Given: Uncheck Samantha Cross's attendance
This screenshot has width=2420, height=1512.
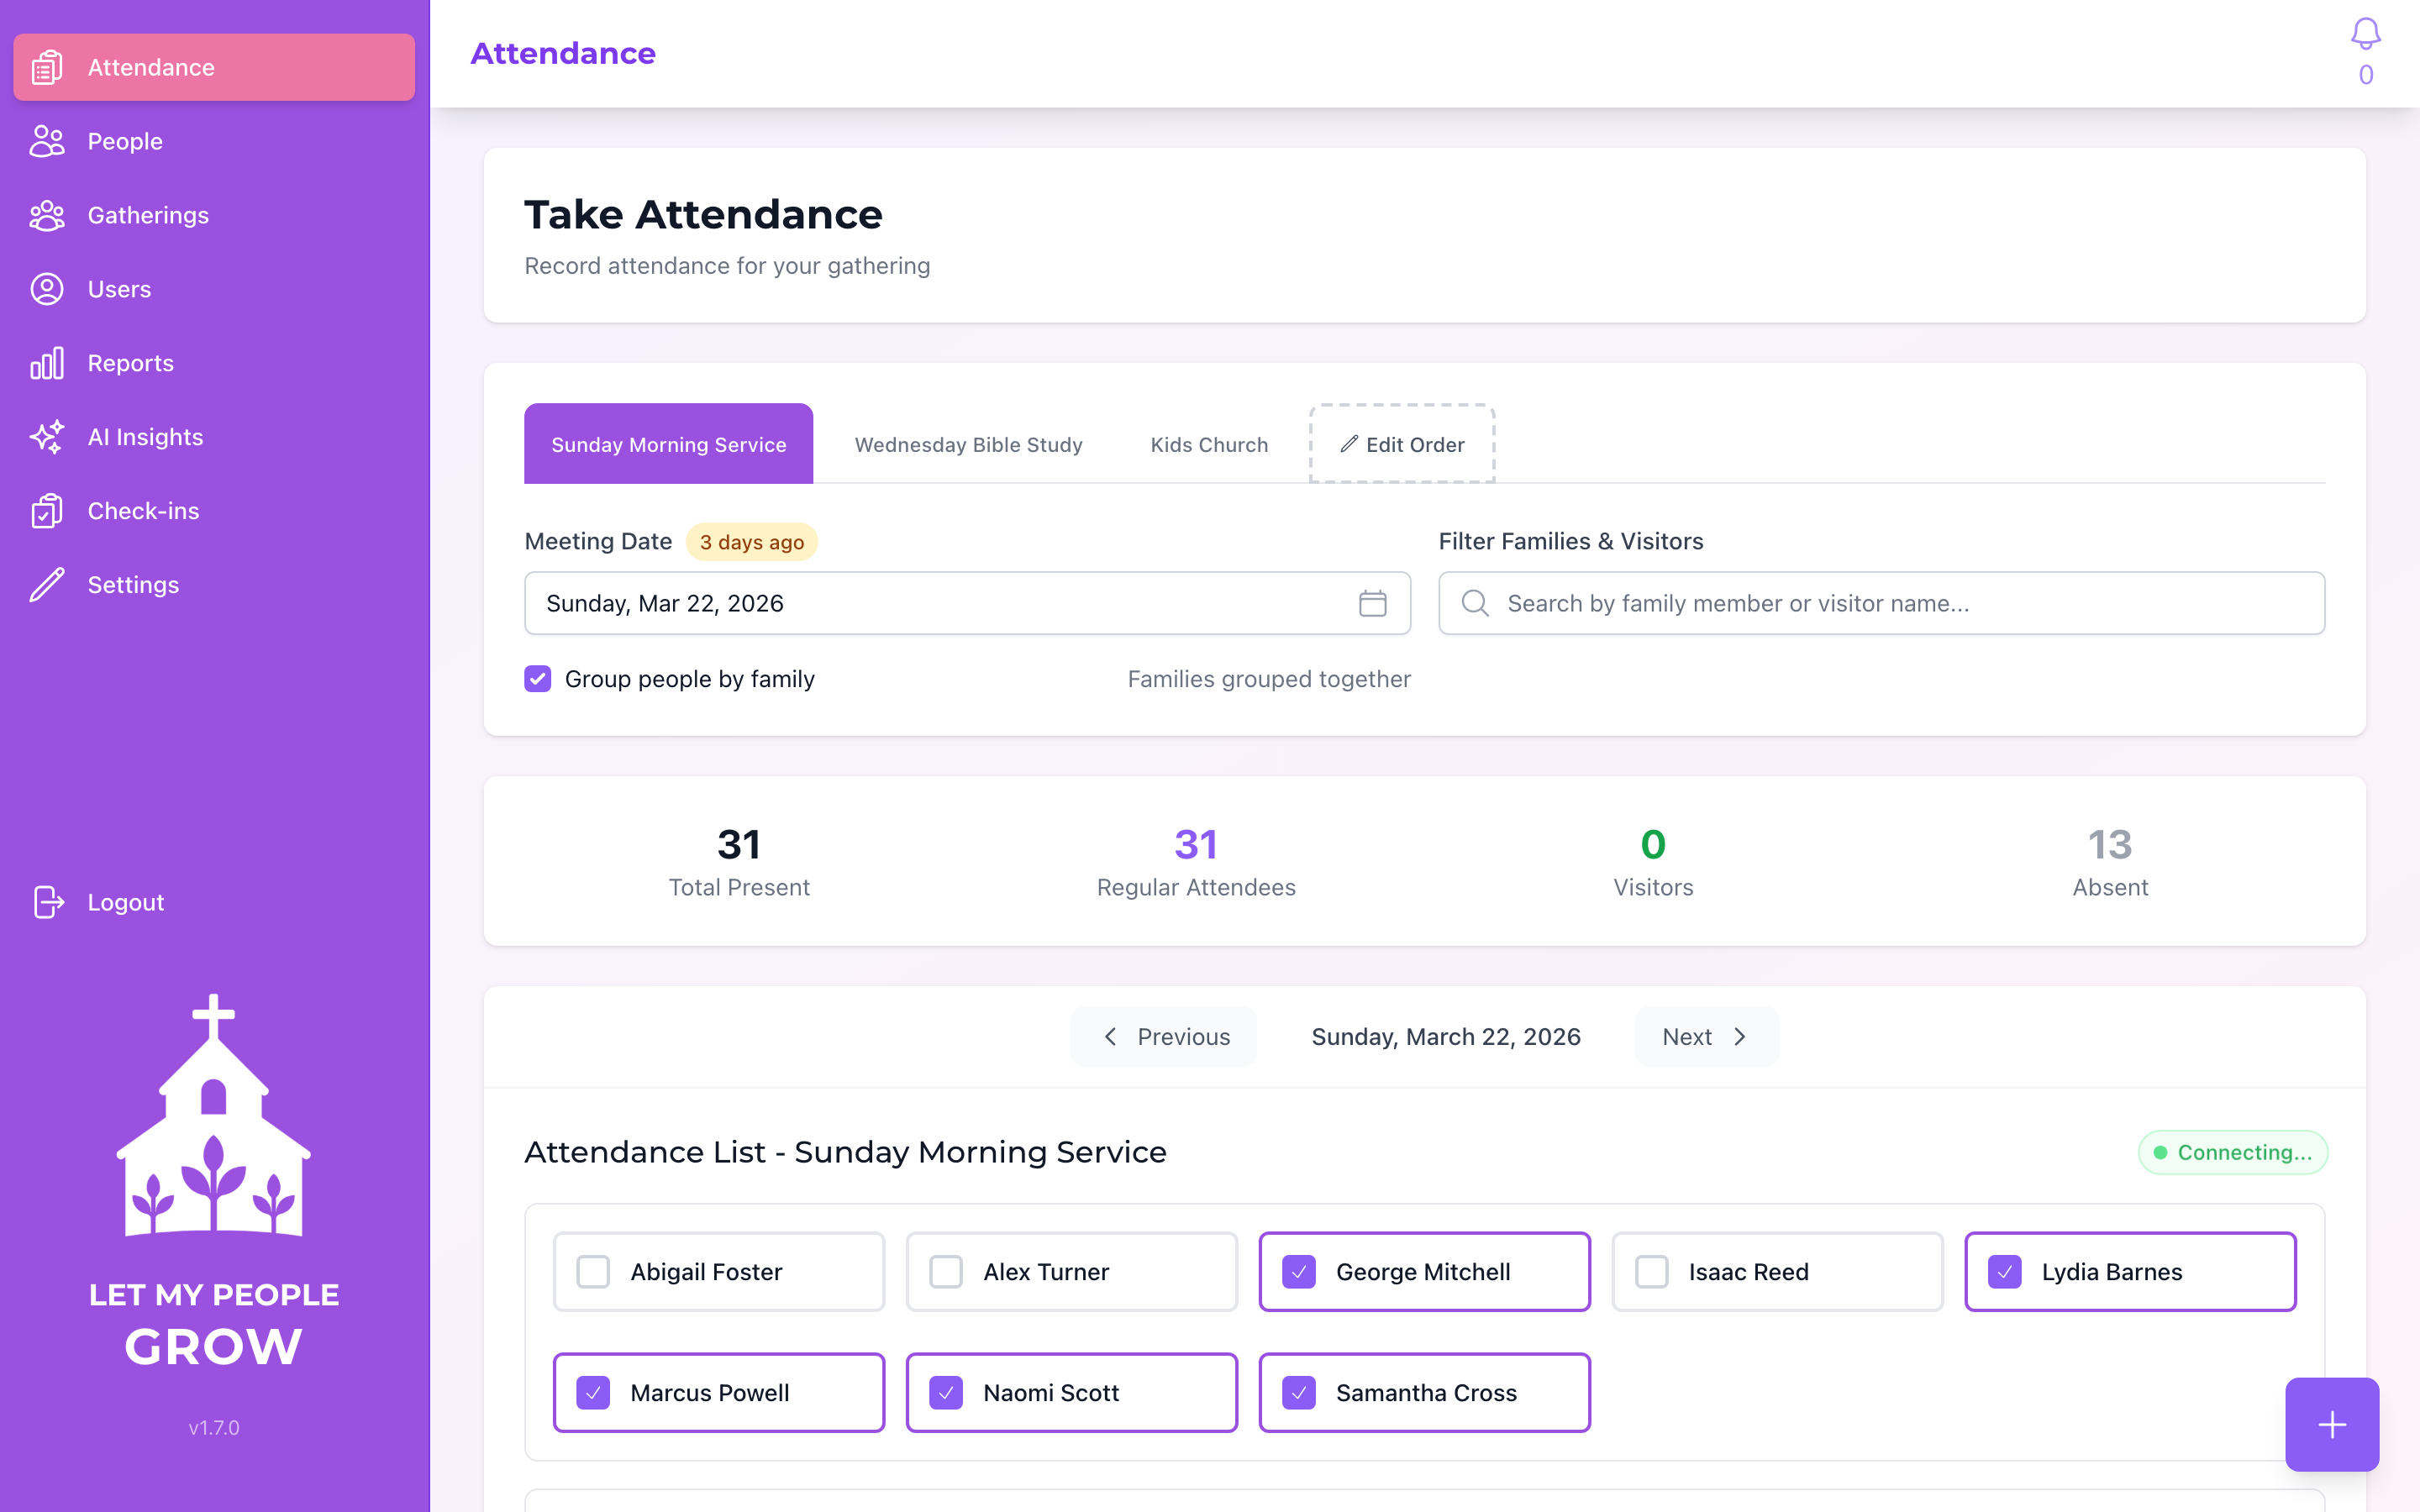Looking at the screenshot, I should click(x=1299, y=1392).
